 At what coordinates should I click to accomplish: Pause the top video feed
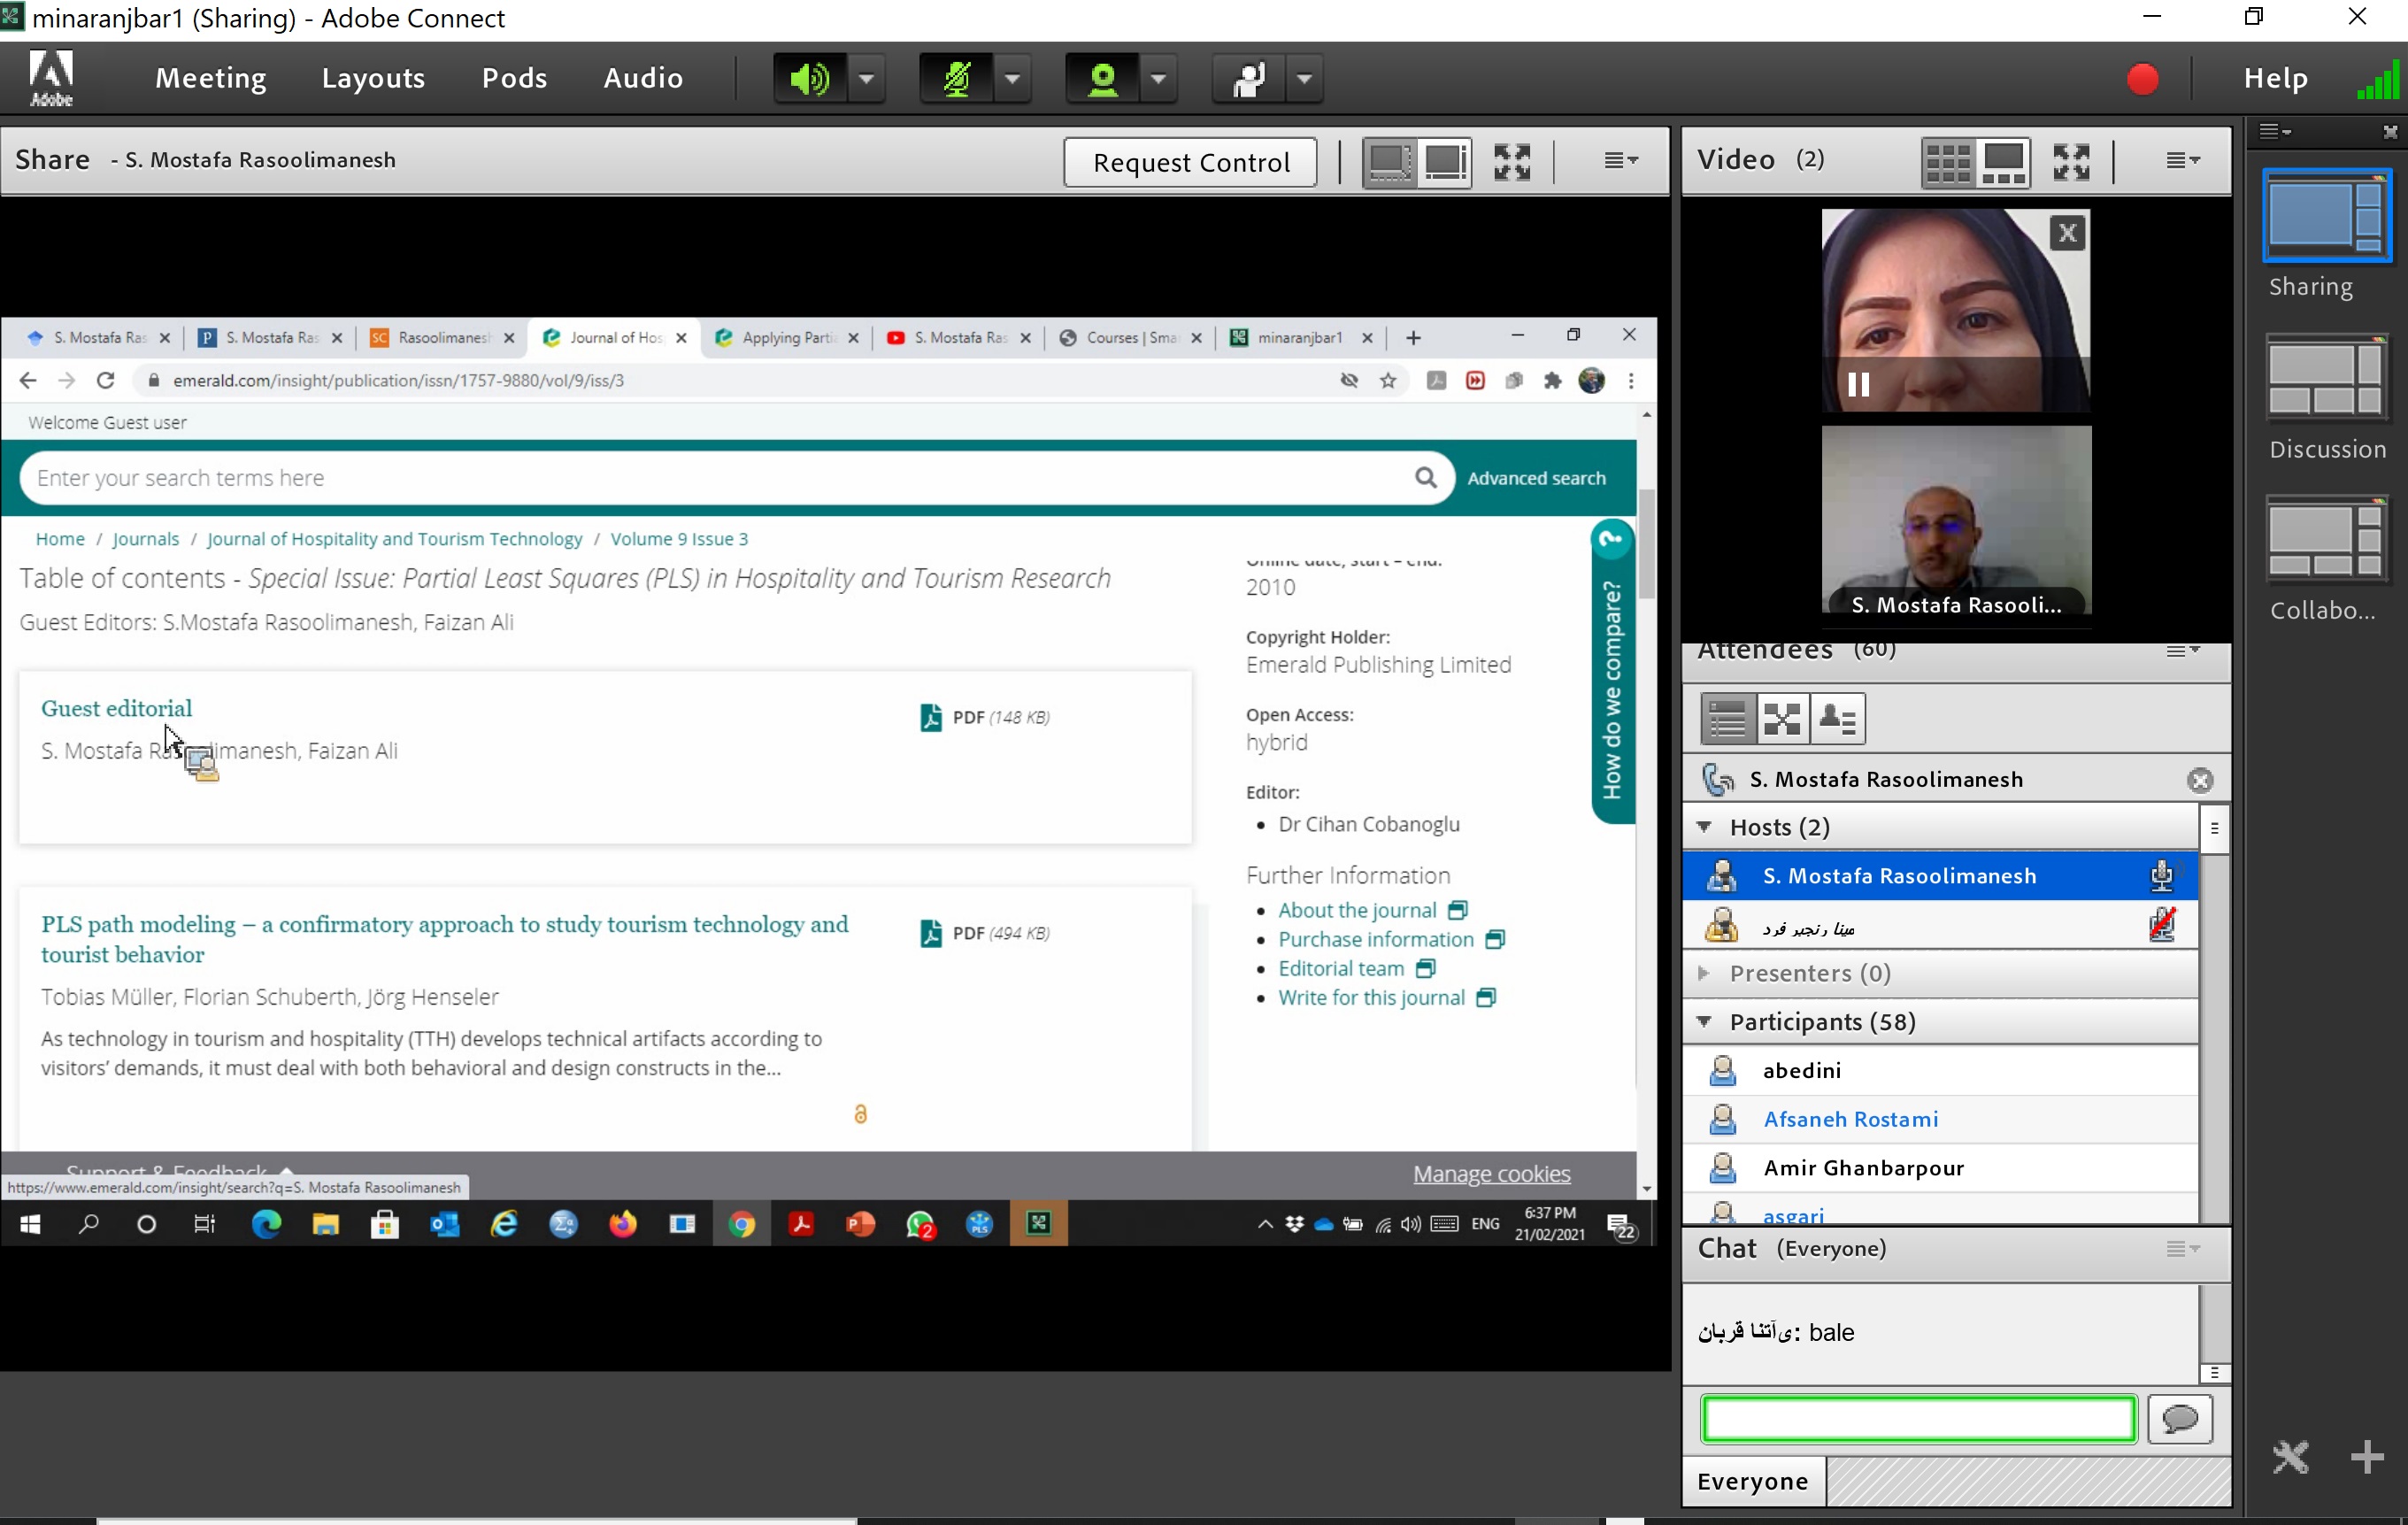(x=1858, y=384)
